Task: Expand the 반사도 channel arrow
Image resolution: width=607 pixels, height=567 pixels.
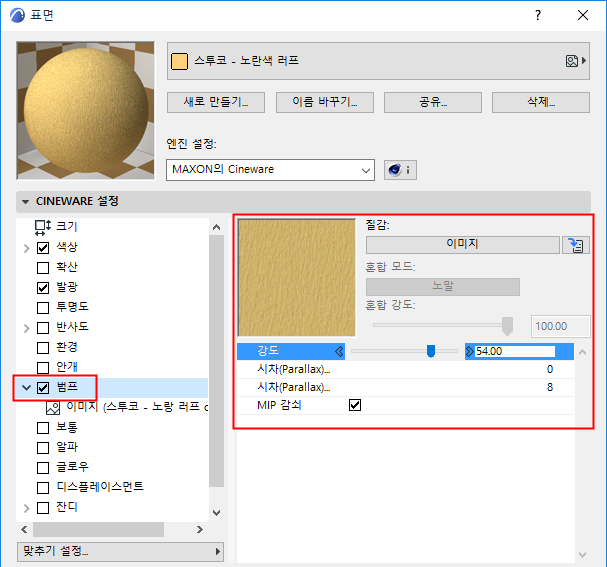Action: [x=26, y=328]
